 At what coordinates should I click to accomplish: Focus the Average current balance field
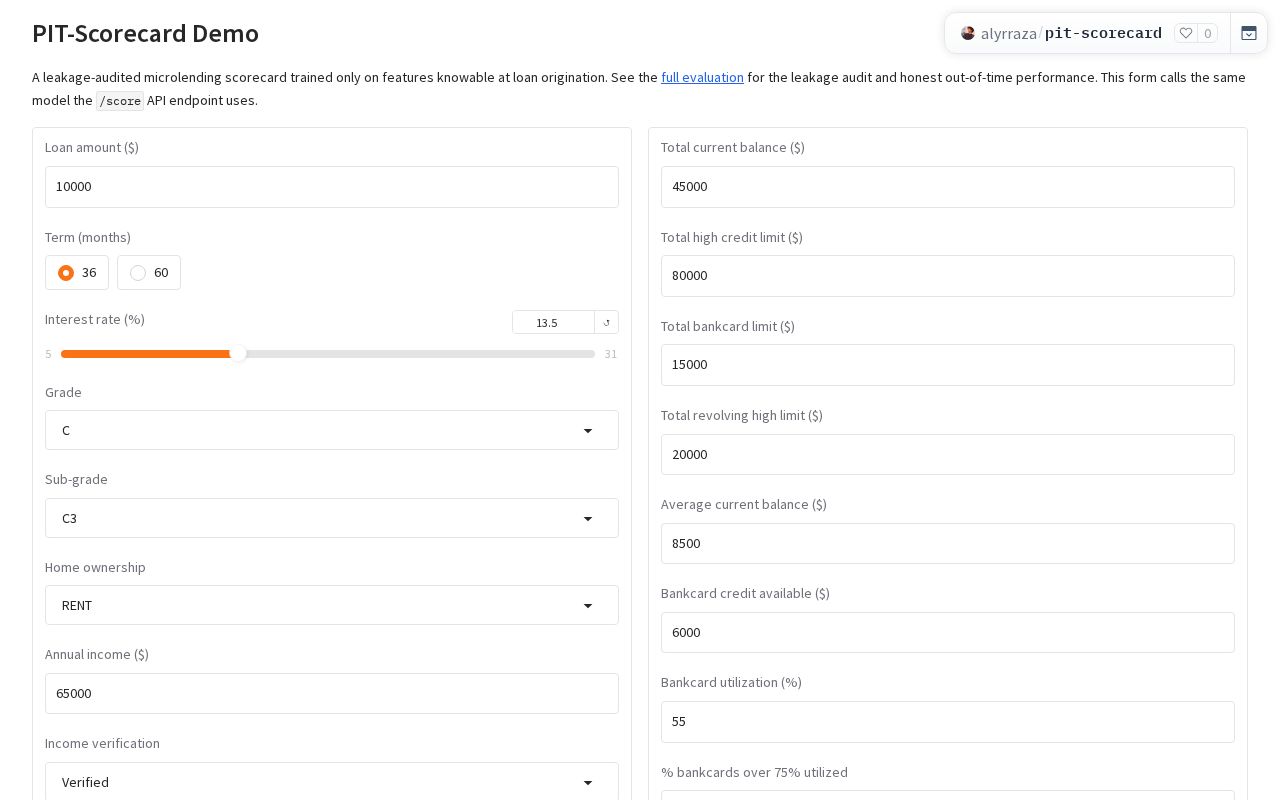click(948, 543)
